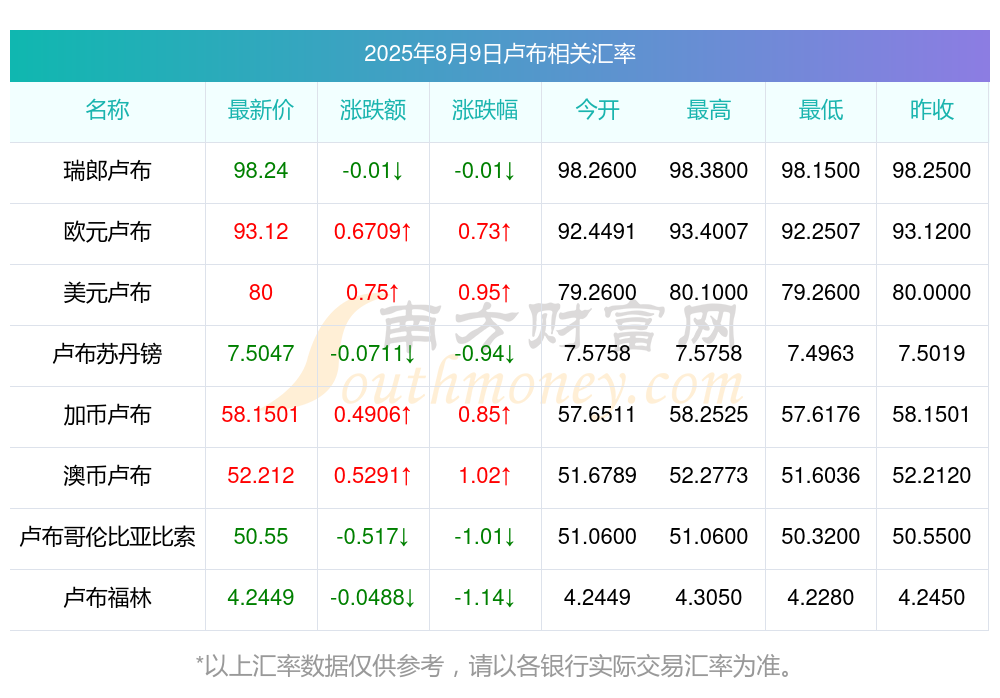
Task: Click change percent '-1.01↓'
Action: click(x=485, y=537)
